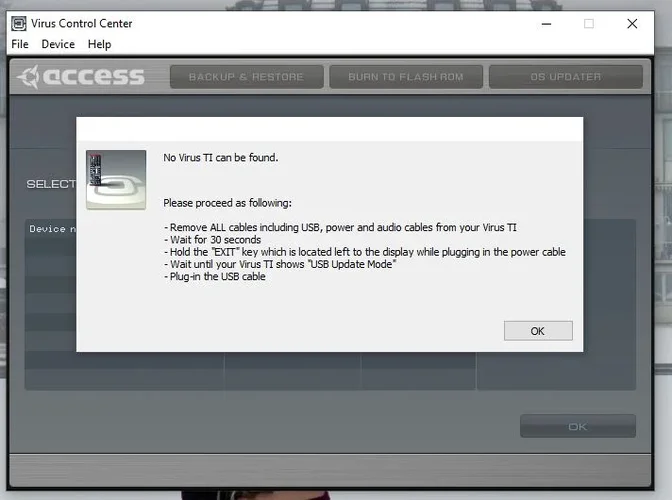Screen dimensions: 672x500
Task: Click the 'Remove ALL cables' instruction line
Action: coord(340,227)
